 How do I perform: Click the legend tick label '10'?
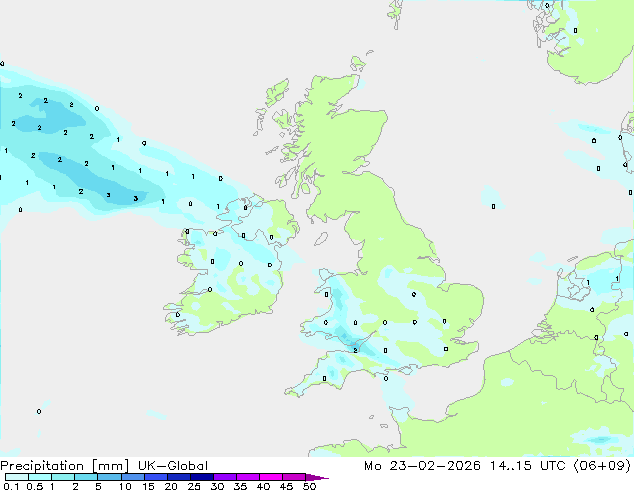pos(125,486)
